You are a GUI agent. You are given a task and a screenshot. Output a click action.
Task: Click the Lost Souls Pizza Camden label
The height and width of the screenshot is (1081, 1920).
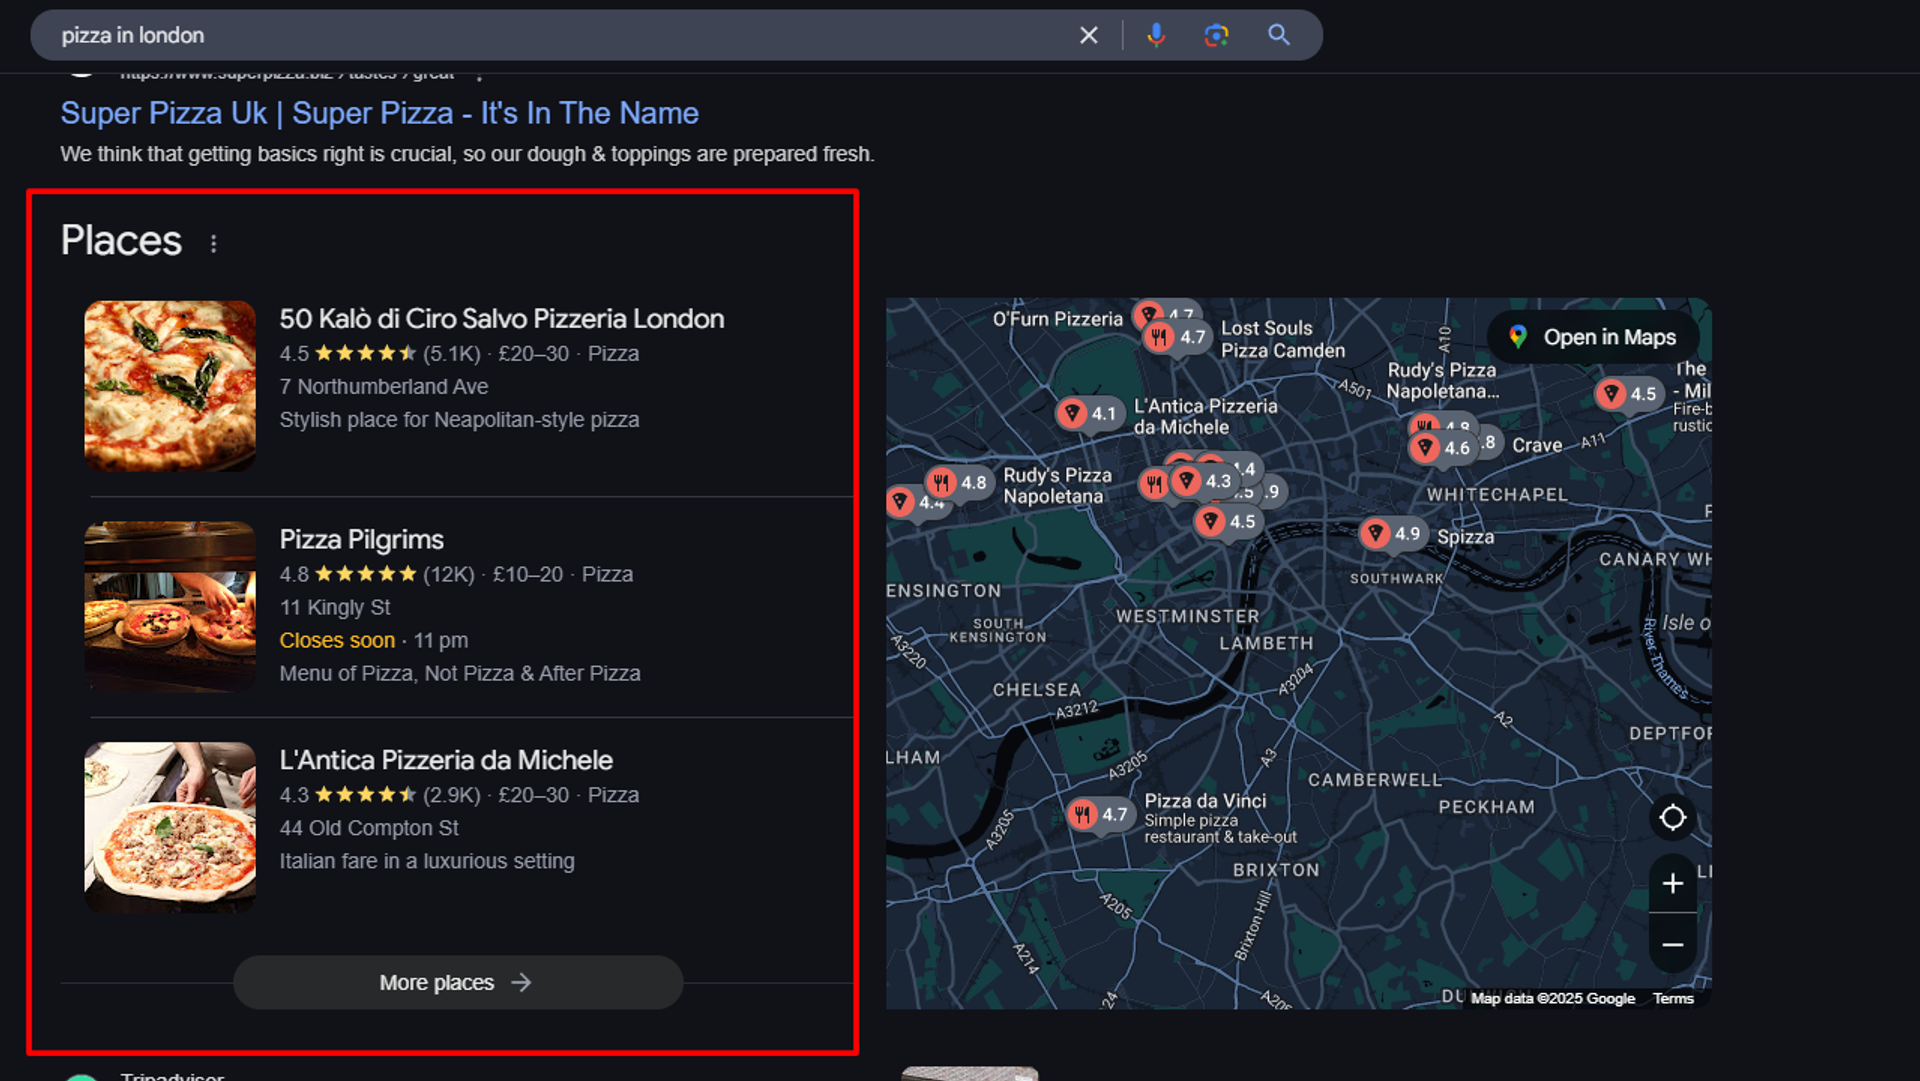click(x=1283, y=339)
